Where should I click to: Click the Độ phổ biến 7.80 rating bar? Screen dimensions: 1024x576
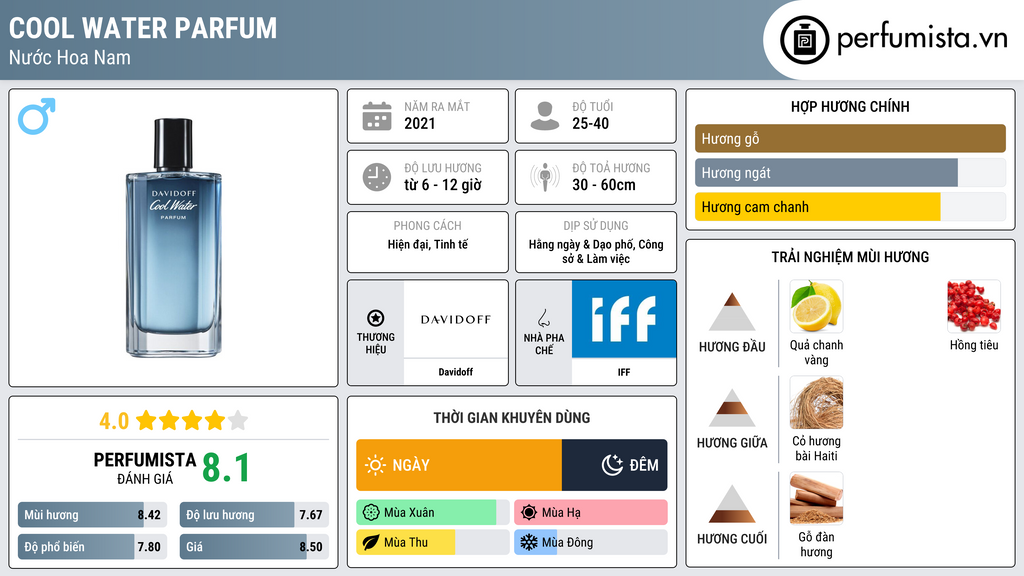pos(92,547)
